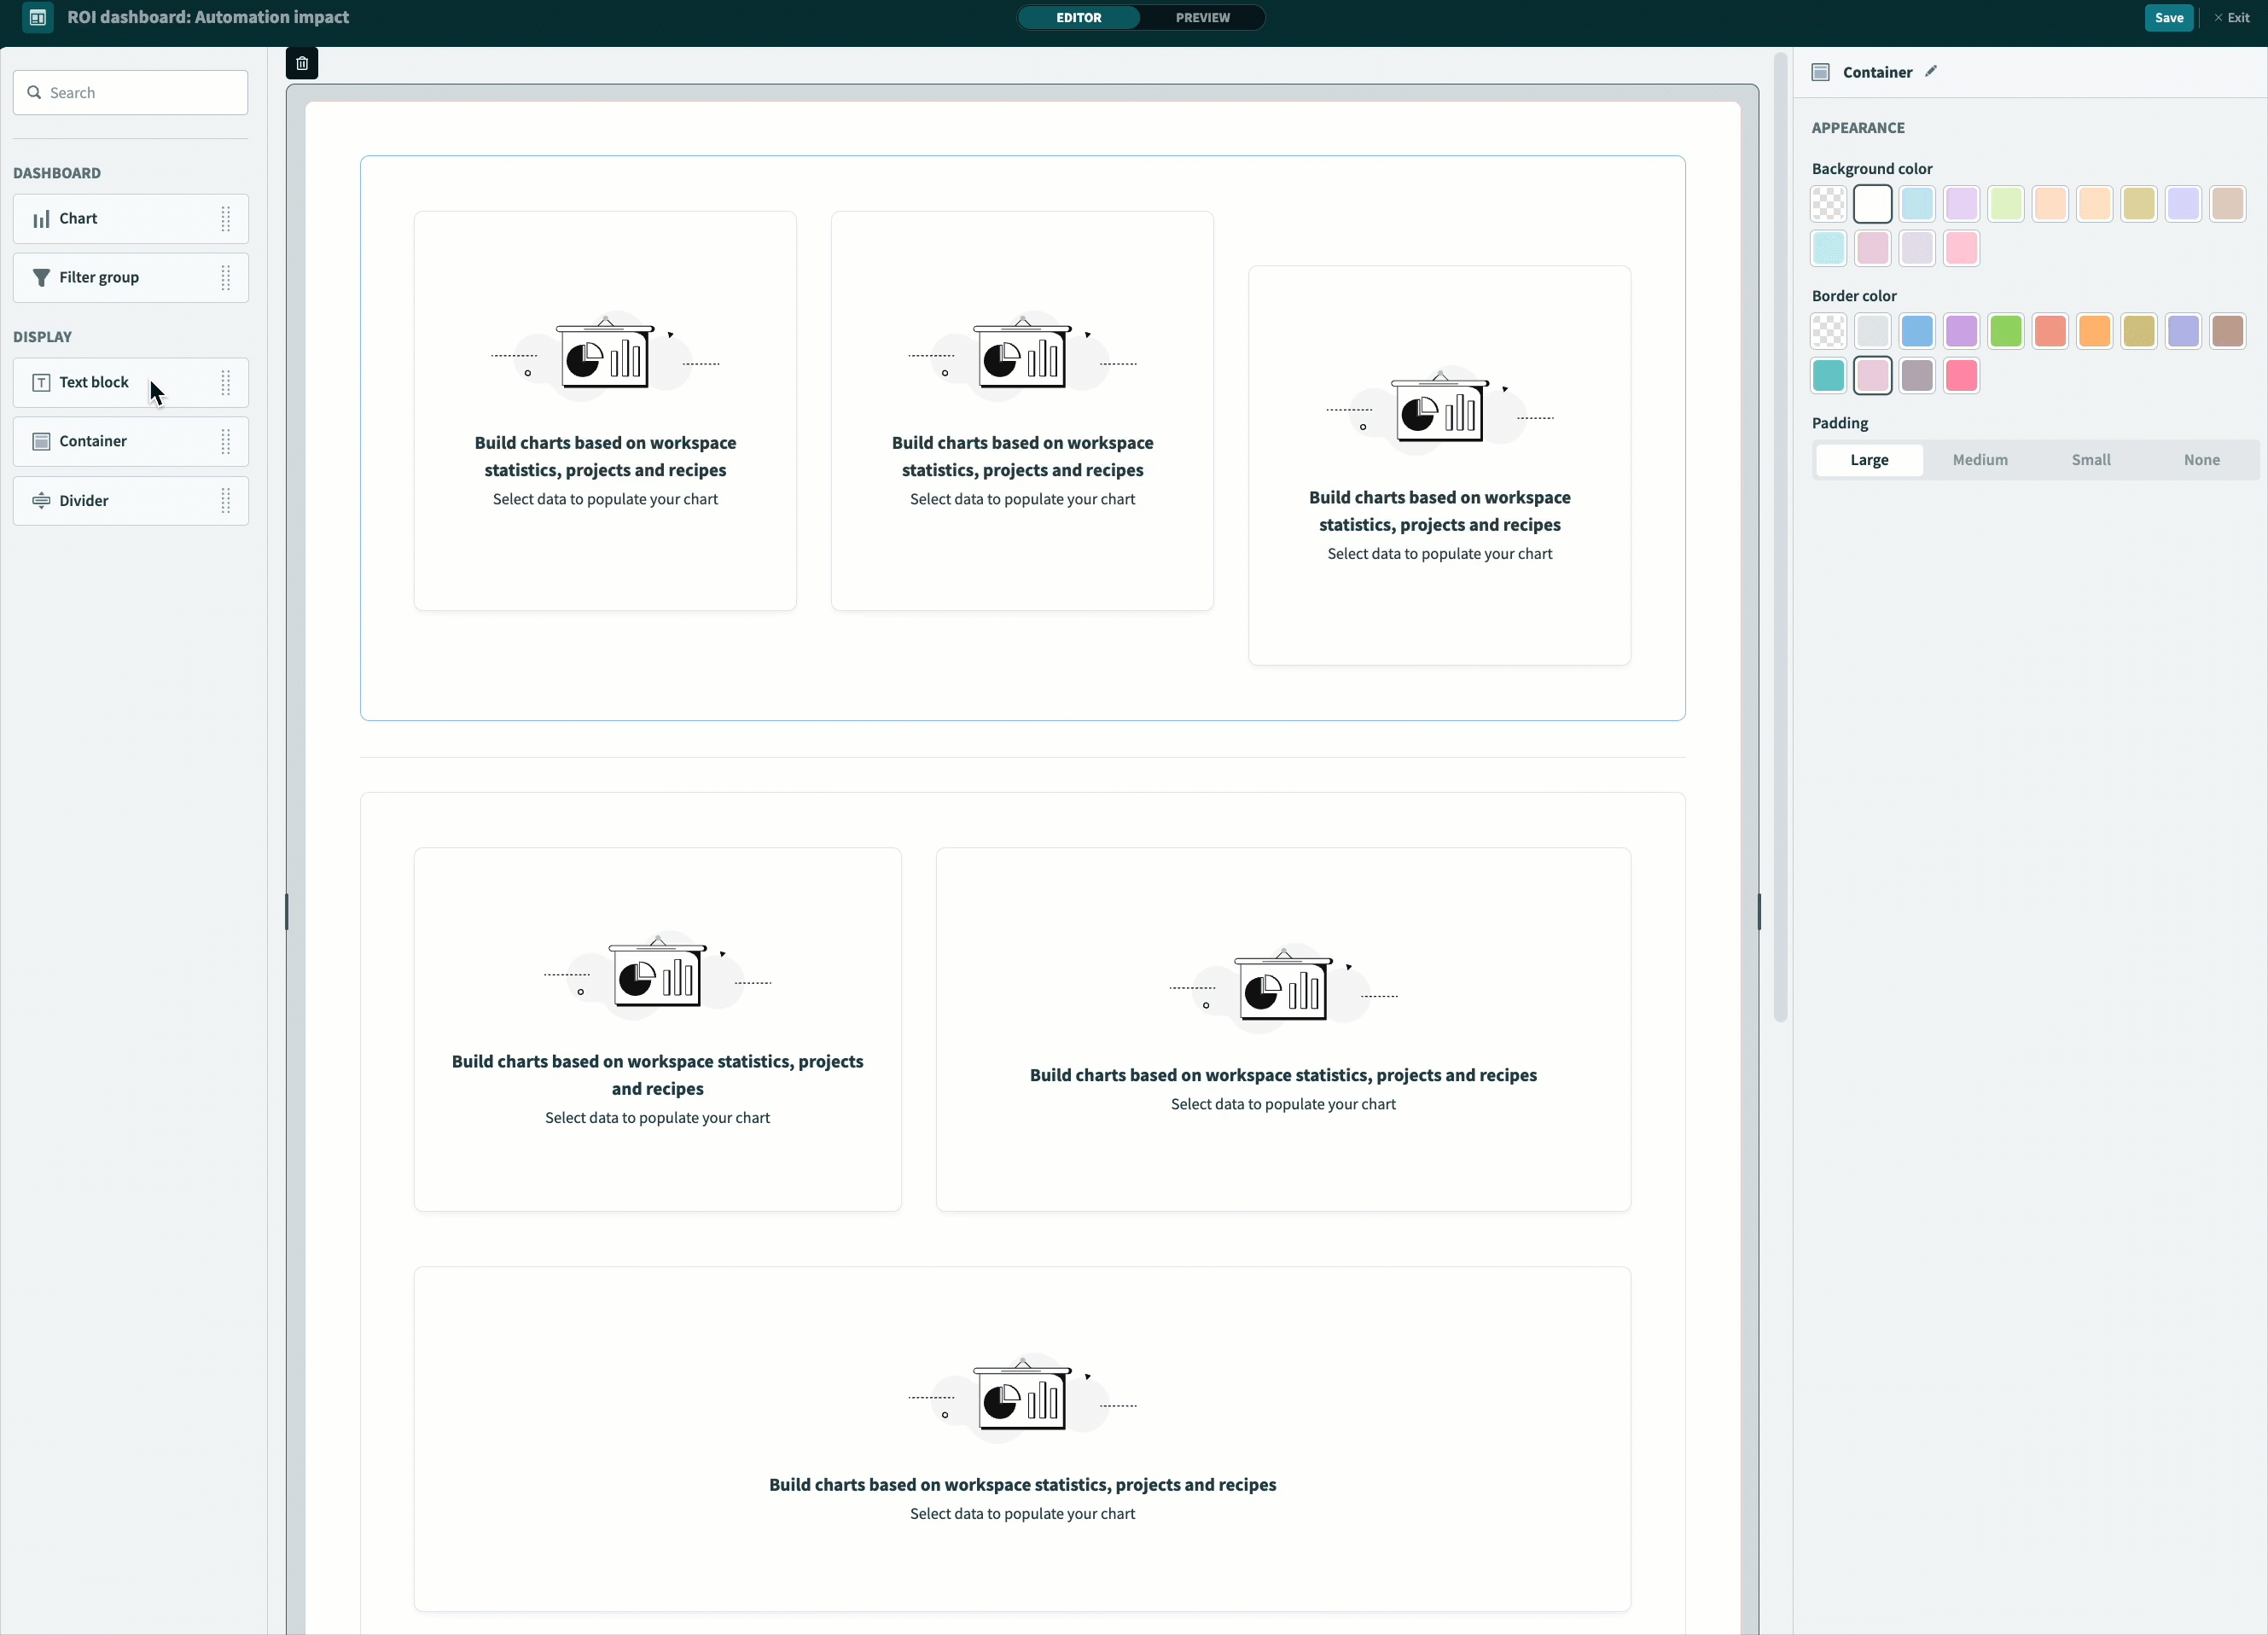This screenshot has width=2268, height=1635.
Task: Select hot pink border color swatch
Action: click(x=1961, y=376)
